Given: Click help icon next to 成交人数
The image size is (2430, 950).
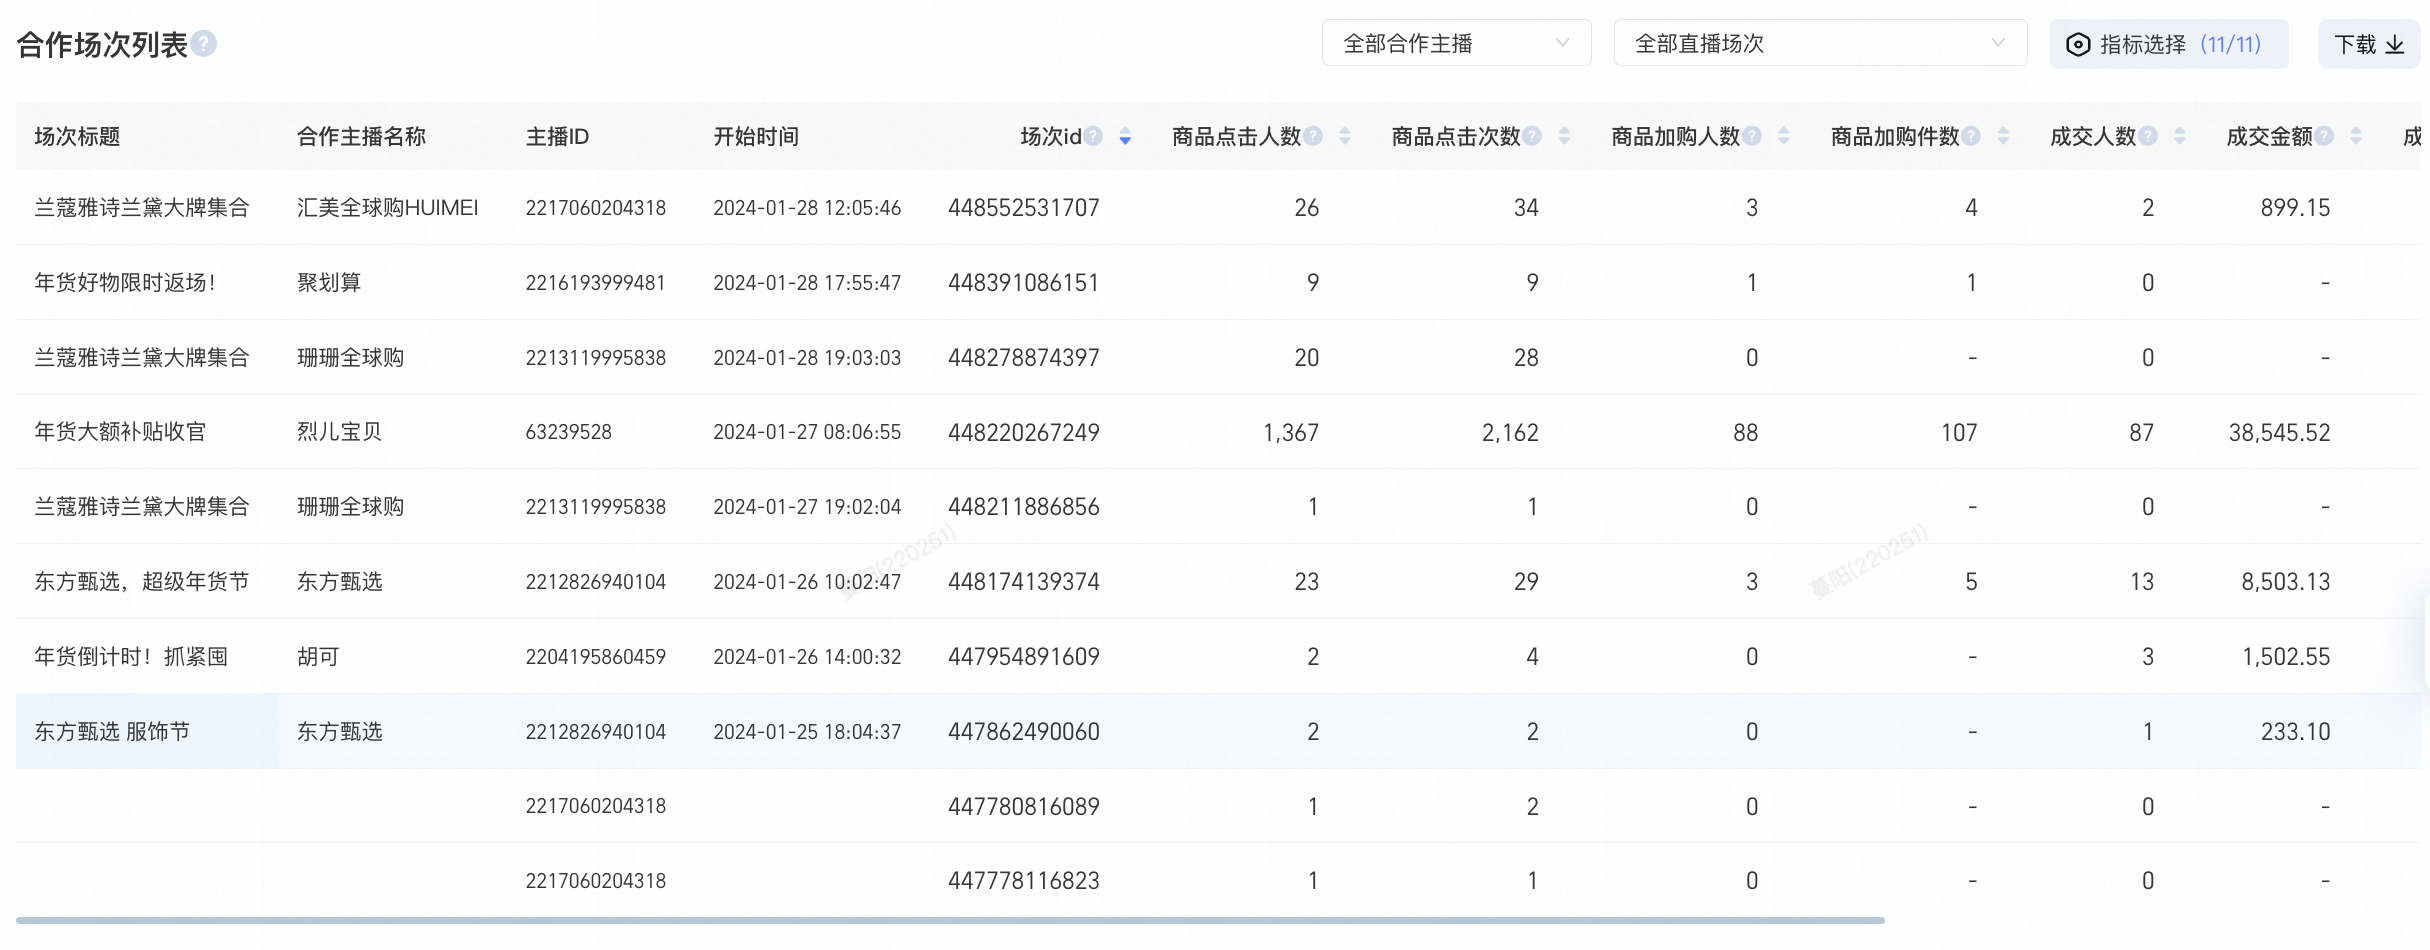Looking at the screenshot, I should (2148, 136).
